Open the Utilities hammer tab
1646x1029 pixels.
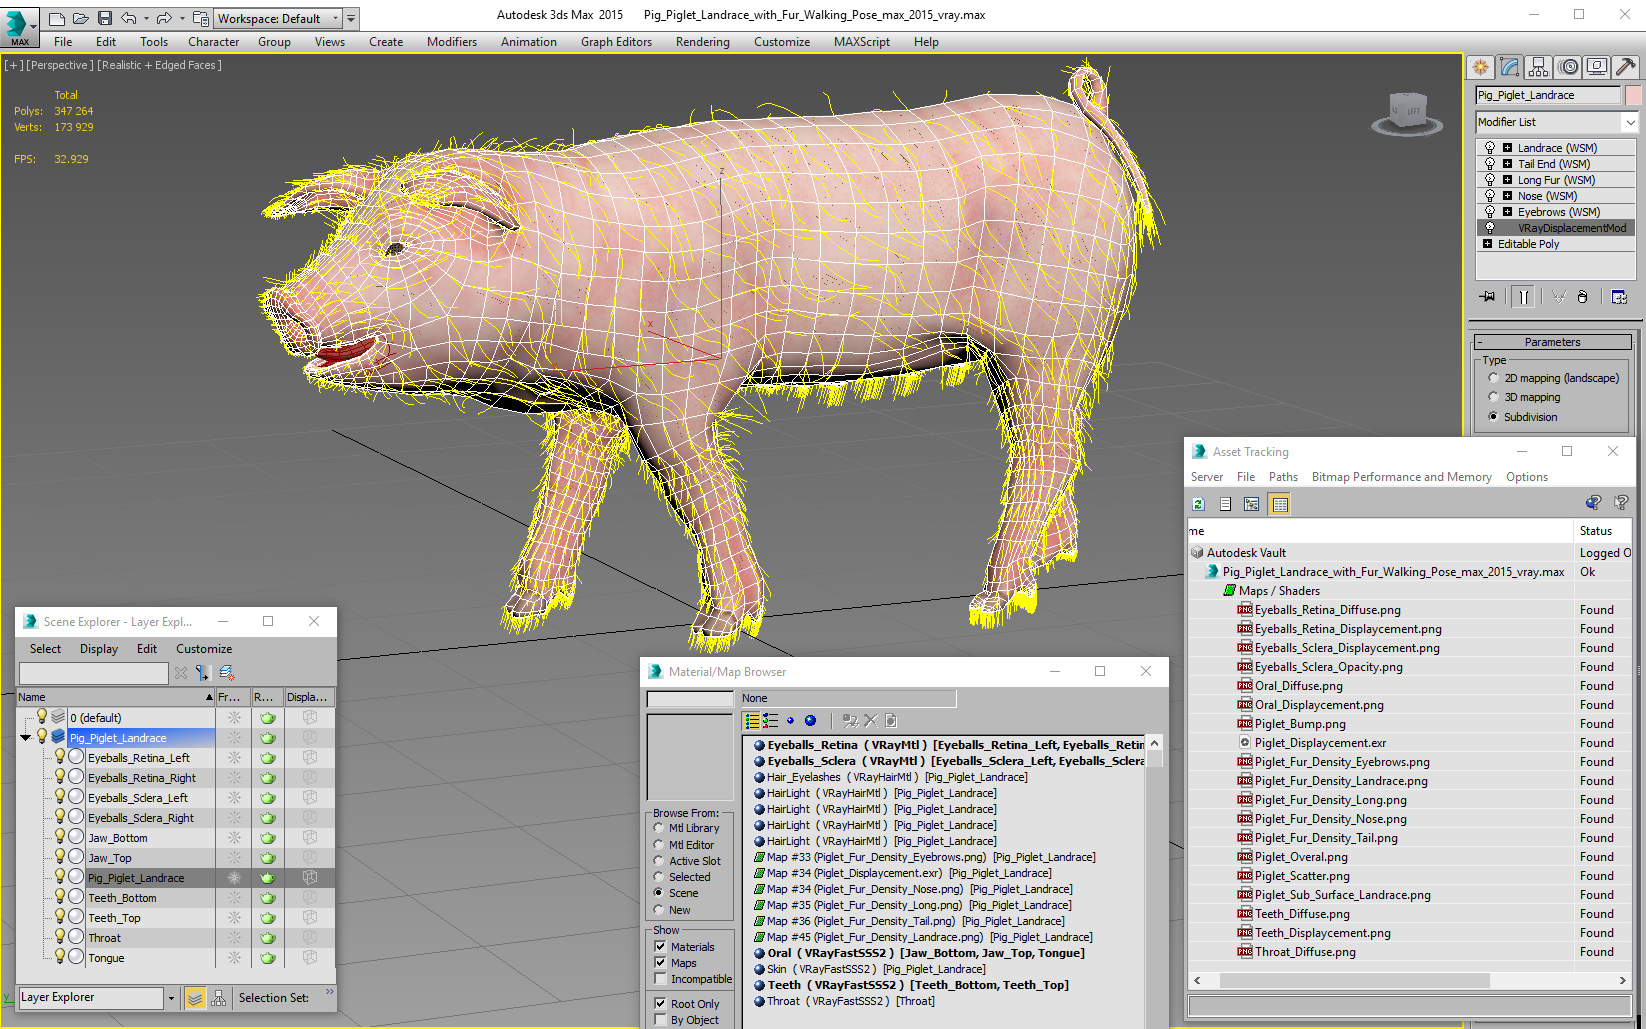(1626, 67)
